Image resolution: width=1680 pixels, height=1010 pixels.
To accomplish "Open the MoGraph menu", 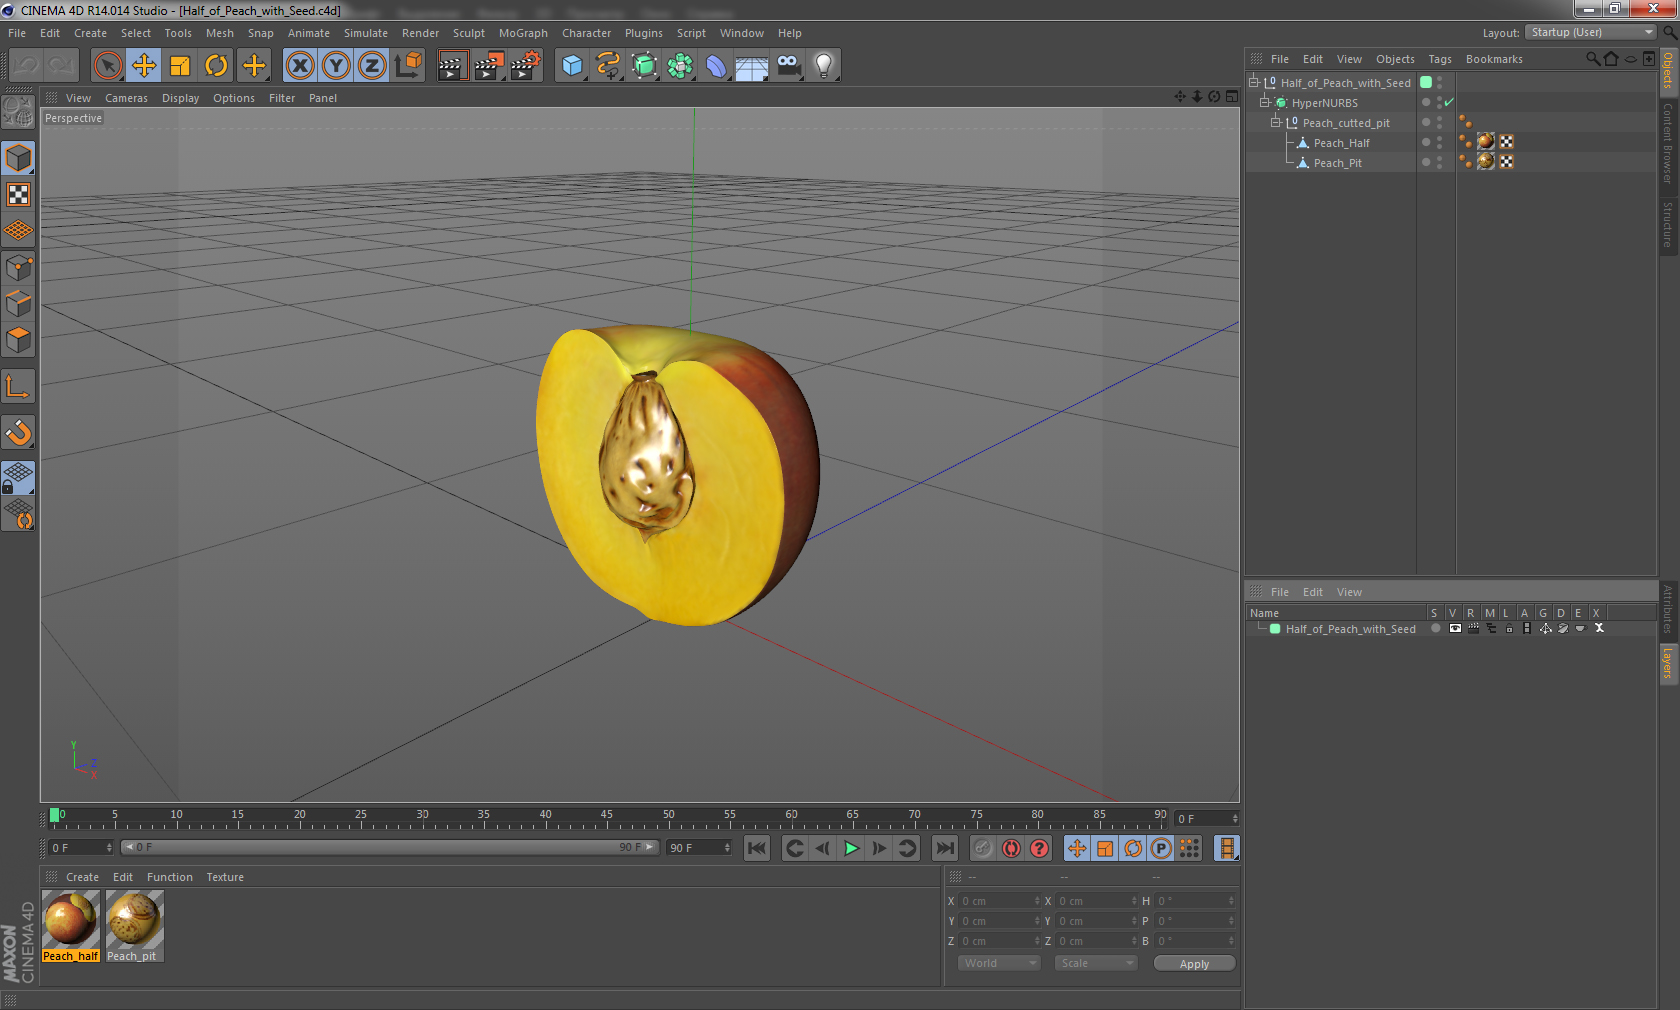I will click(x=523, y=33).
